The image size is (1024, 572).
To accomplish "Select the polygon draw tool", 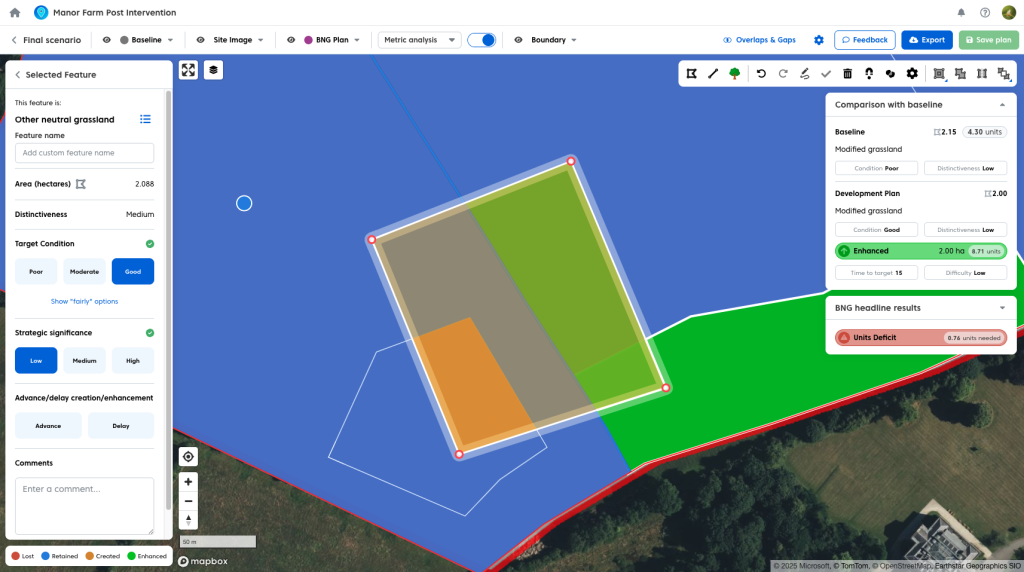I will coord(691,73).
